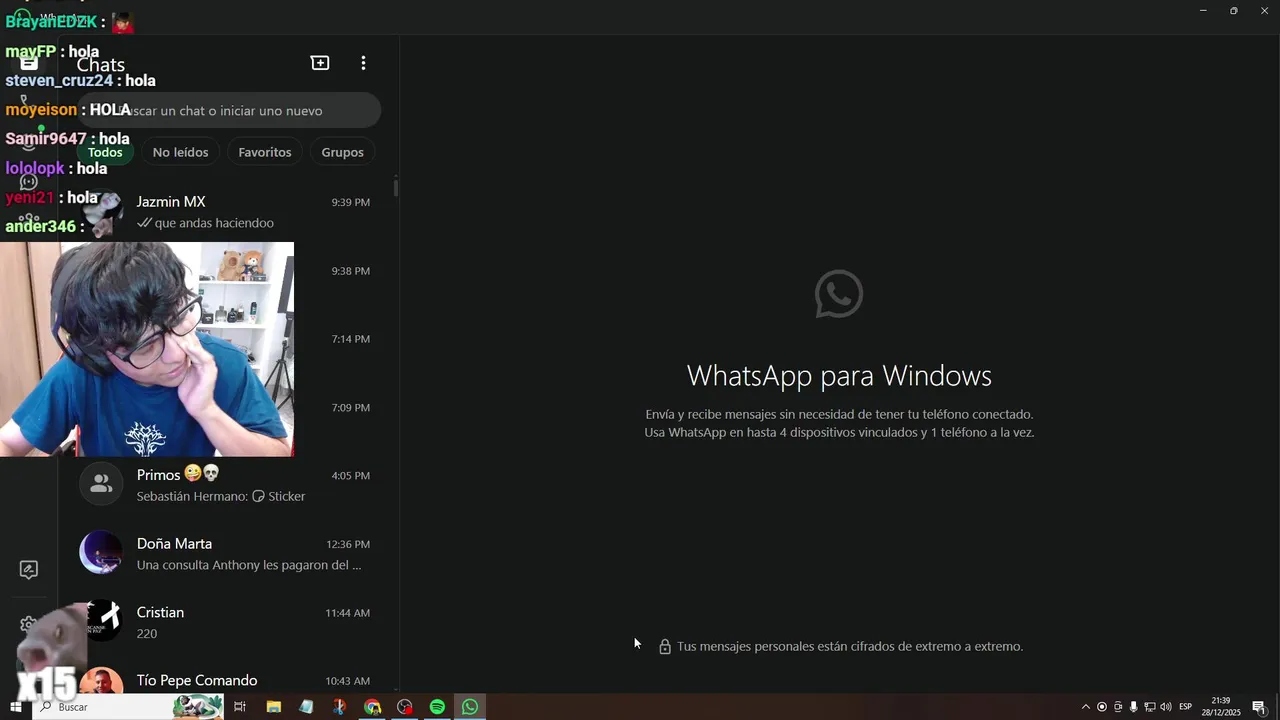The width and height of the screenshot is (1280, 720).
Task: Open the volume control tray icon
Action: click(1165, 707)
